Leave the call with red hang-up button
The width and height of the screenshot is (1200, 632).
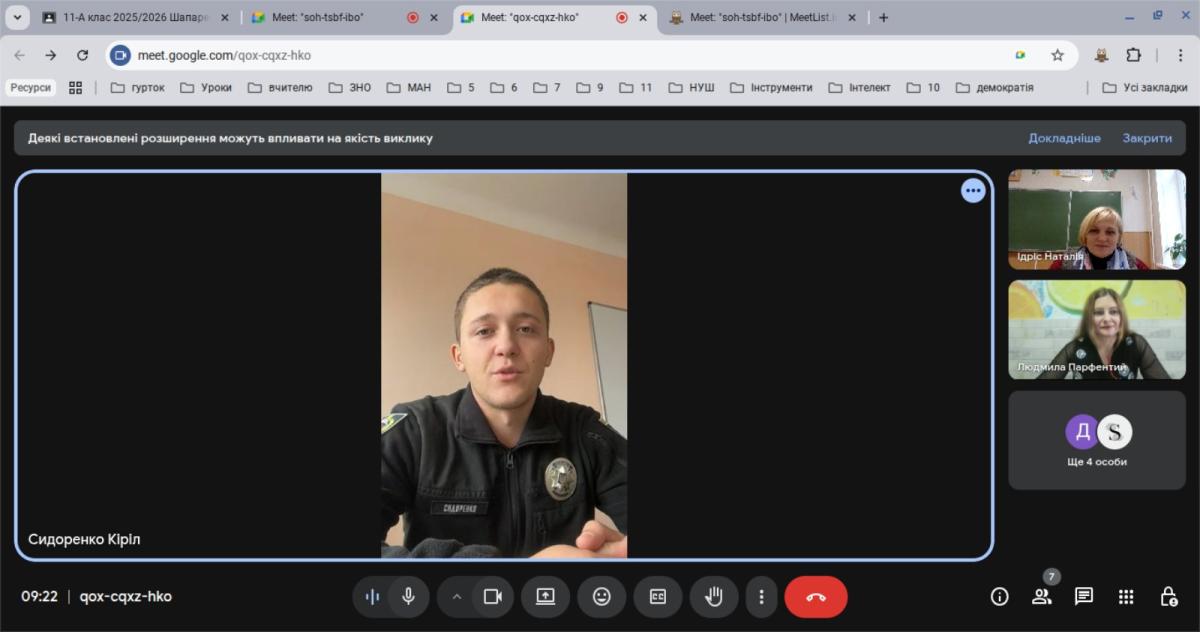[816, 596]
